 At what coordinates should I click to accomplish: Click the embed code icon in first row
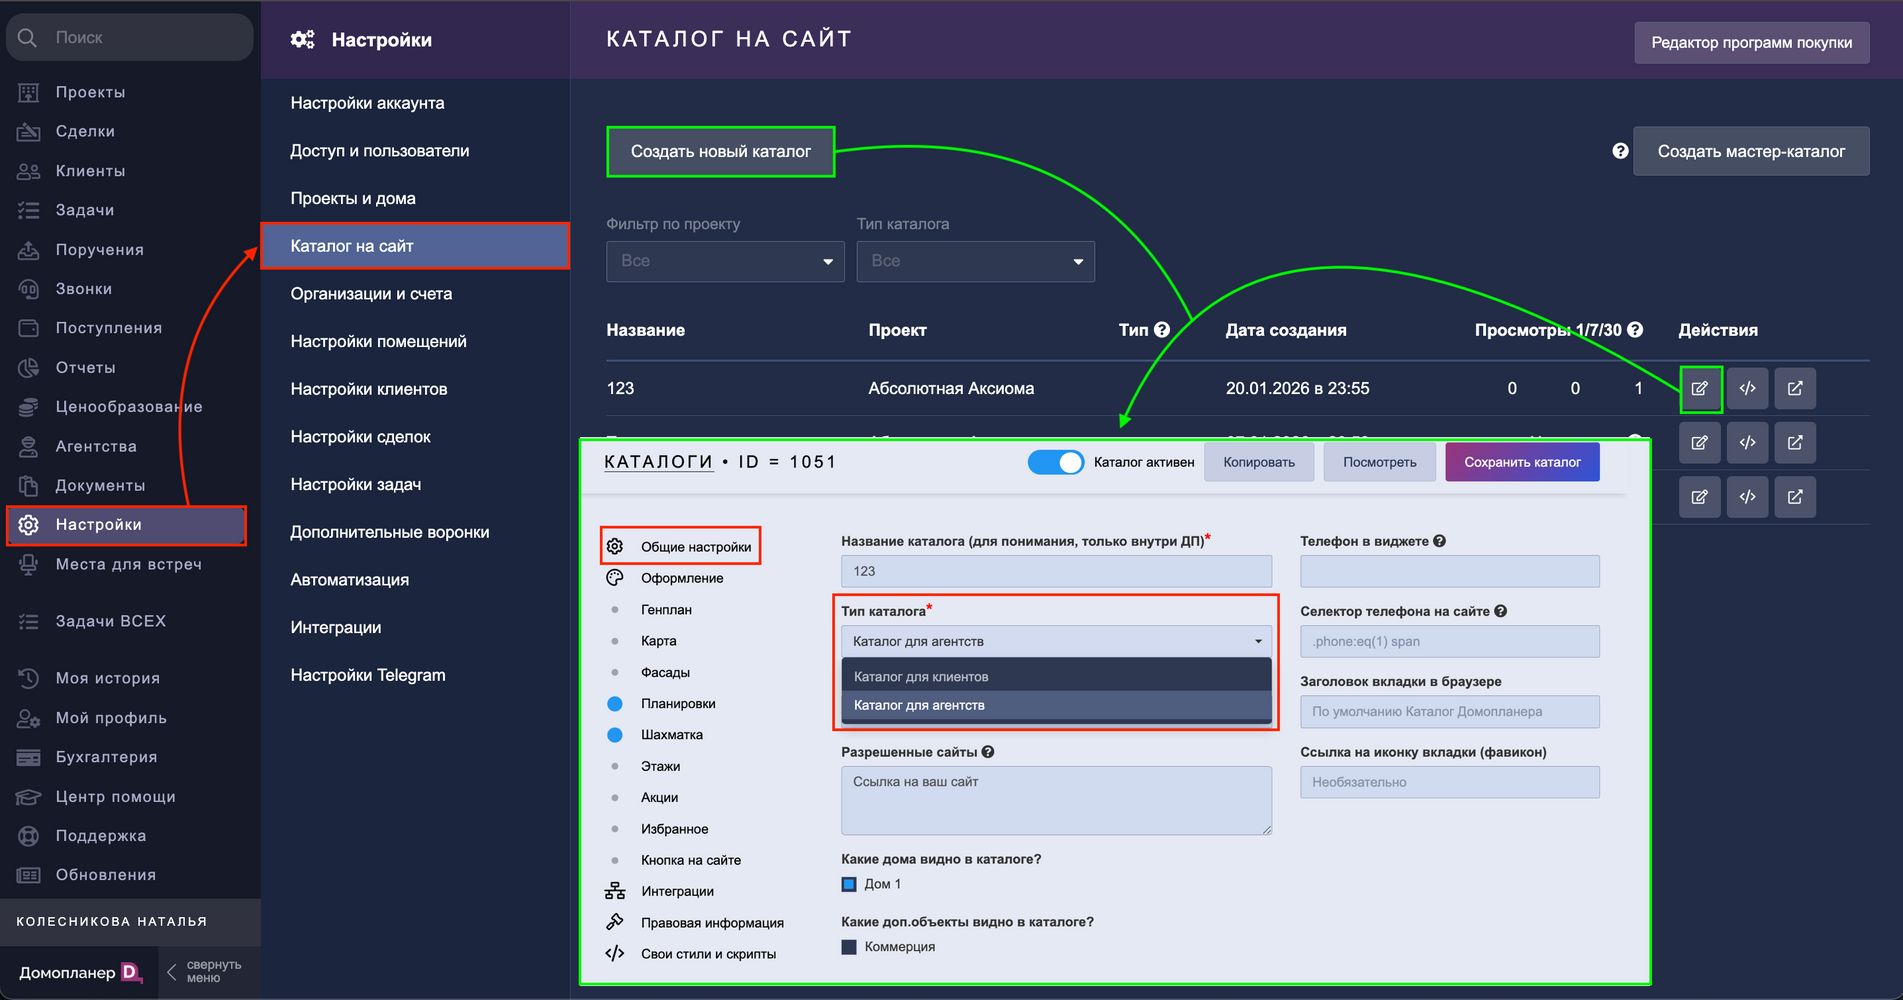tap(1747, 389)
